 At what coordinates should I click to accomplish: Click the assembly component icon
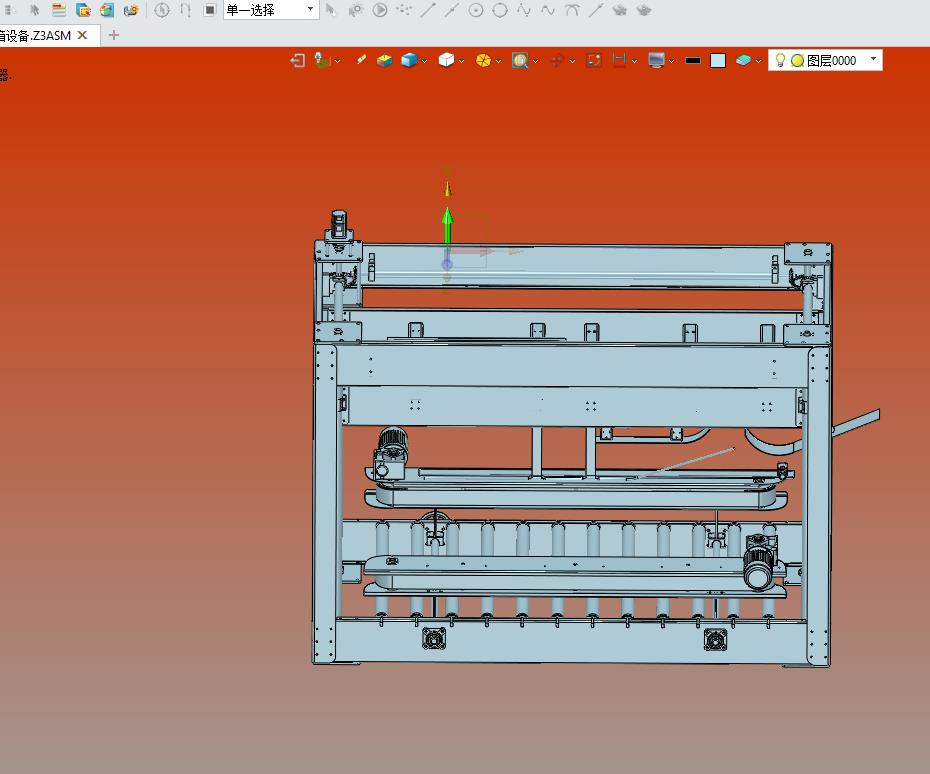pos(130,9)
